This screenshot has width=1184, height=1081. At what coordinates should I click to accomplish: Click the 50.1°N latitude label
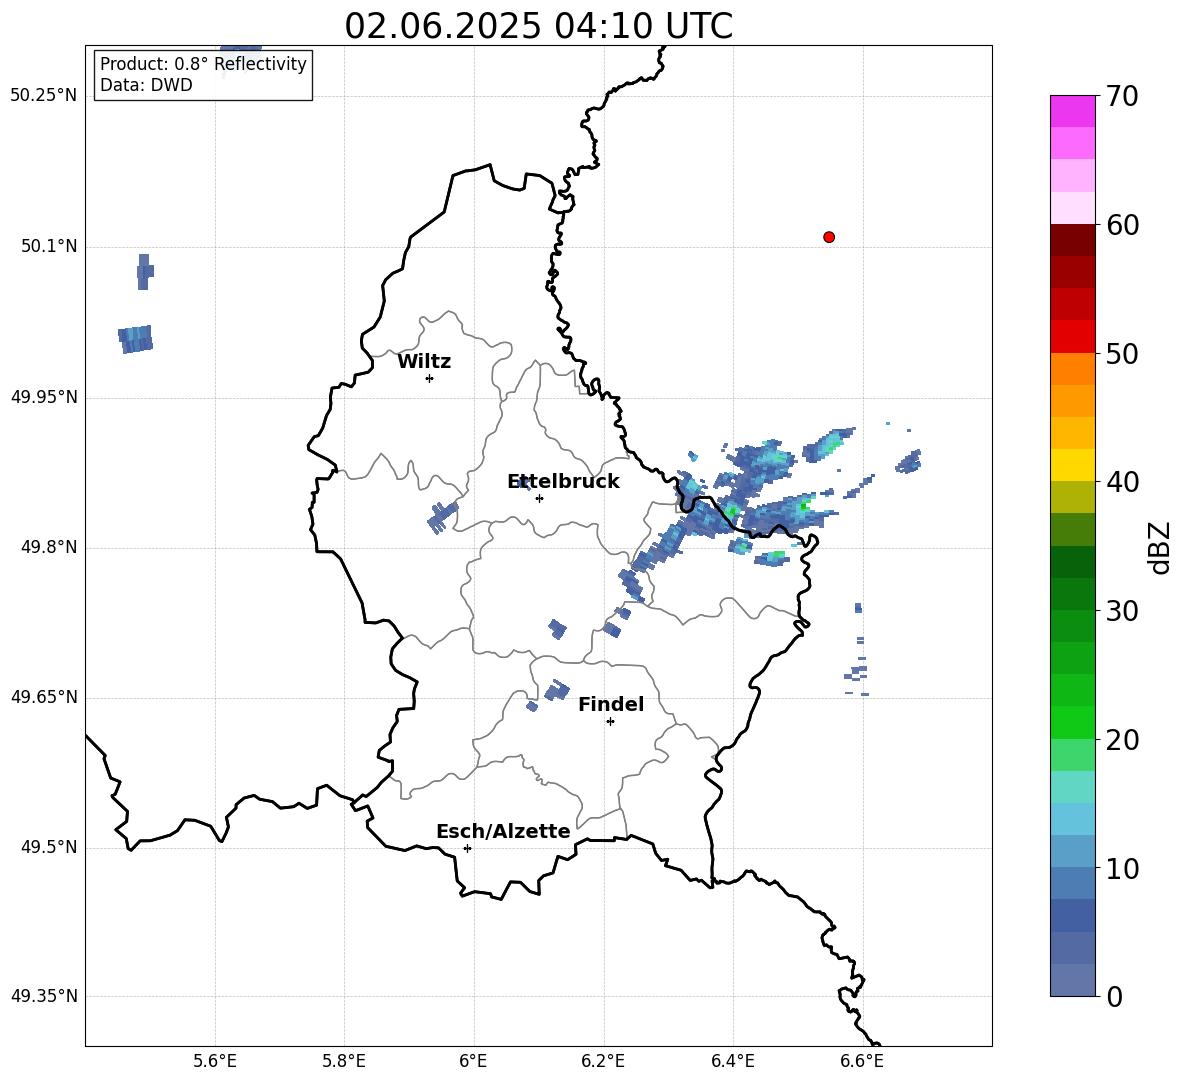49,246
